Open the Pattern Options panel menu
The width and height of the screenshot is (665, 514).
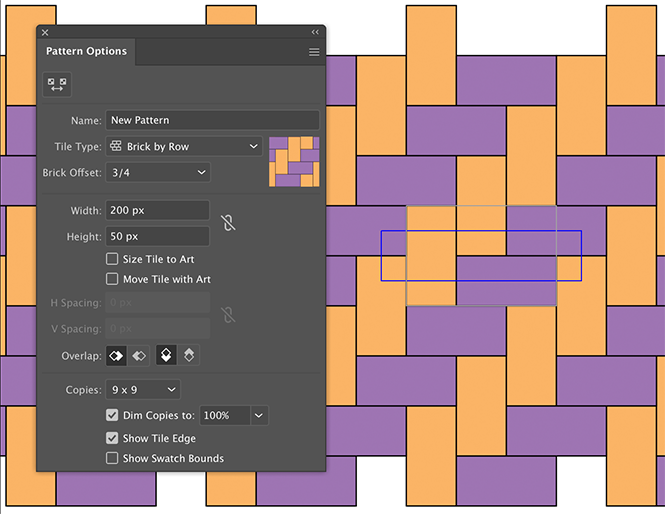[314, 52]
